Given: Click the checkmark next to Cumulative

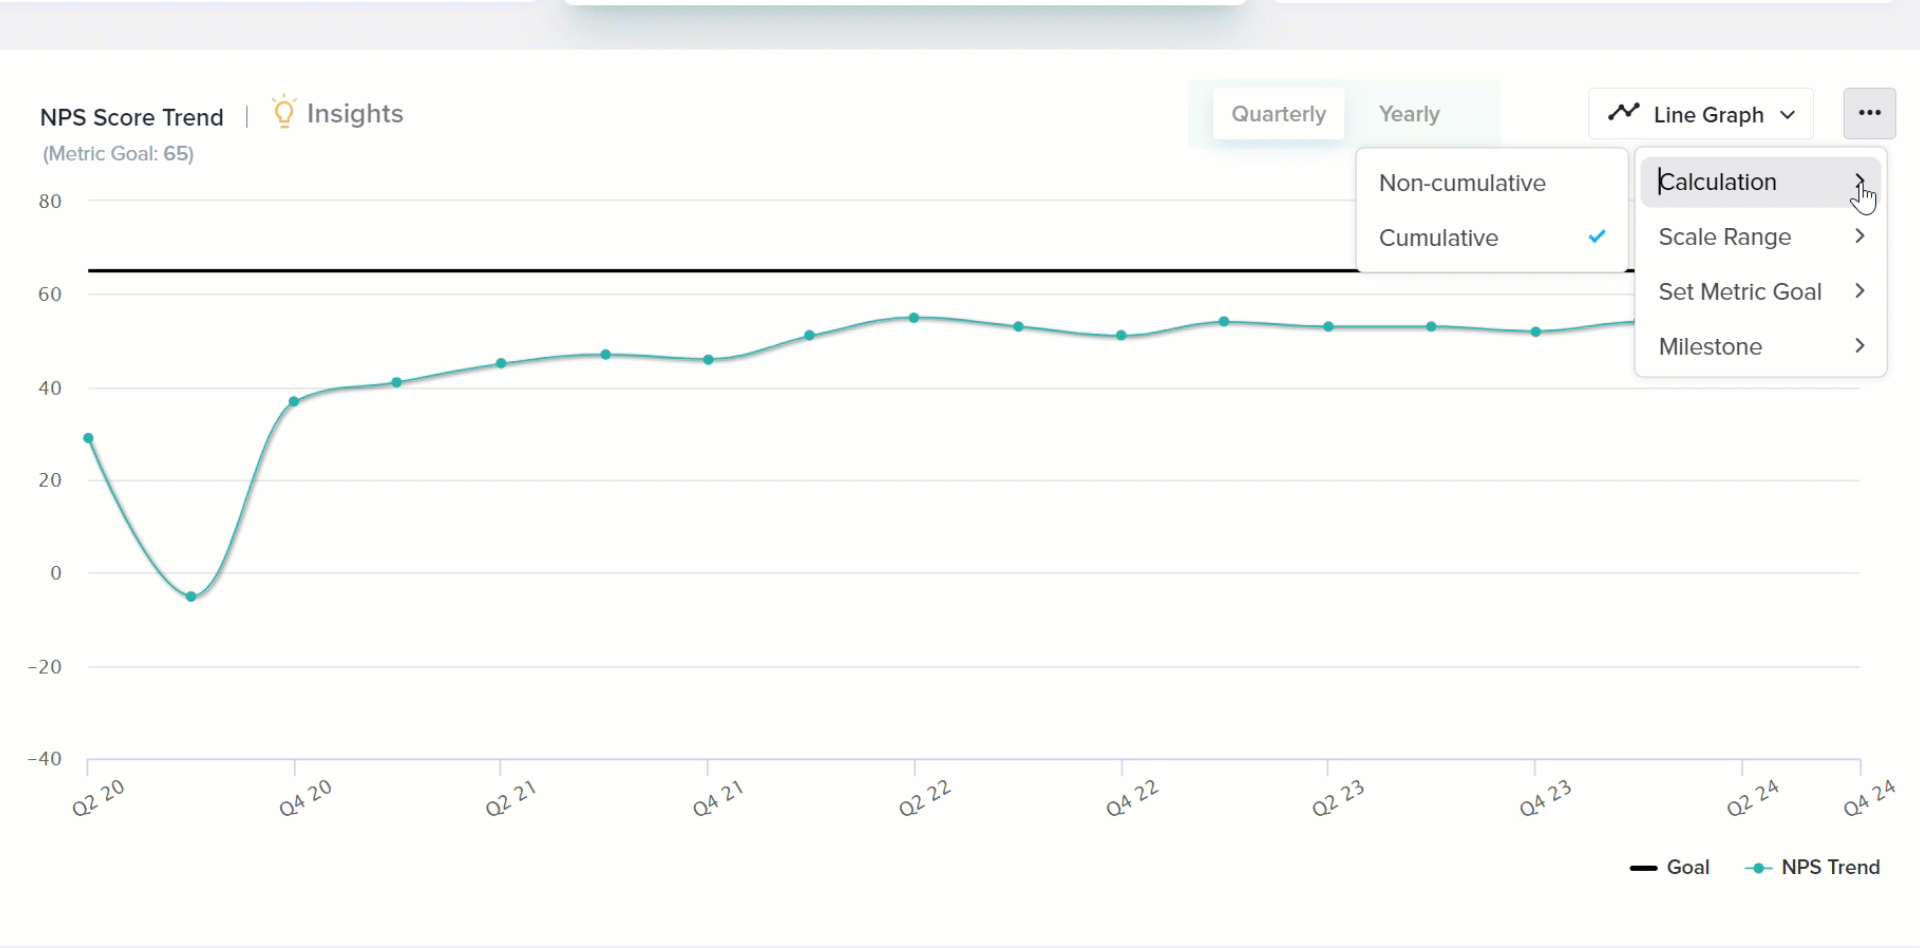Looking at the screenshot, I should pyautogui.click(x=1596, y=237).
